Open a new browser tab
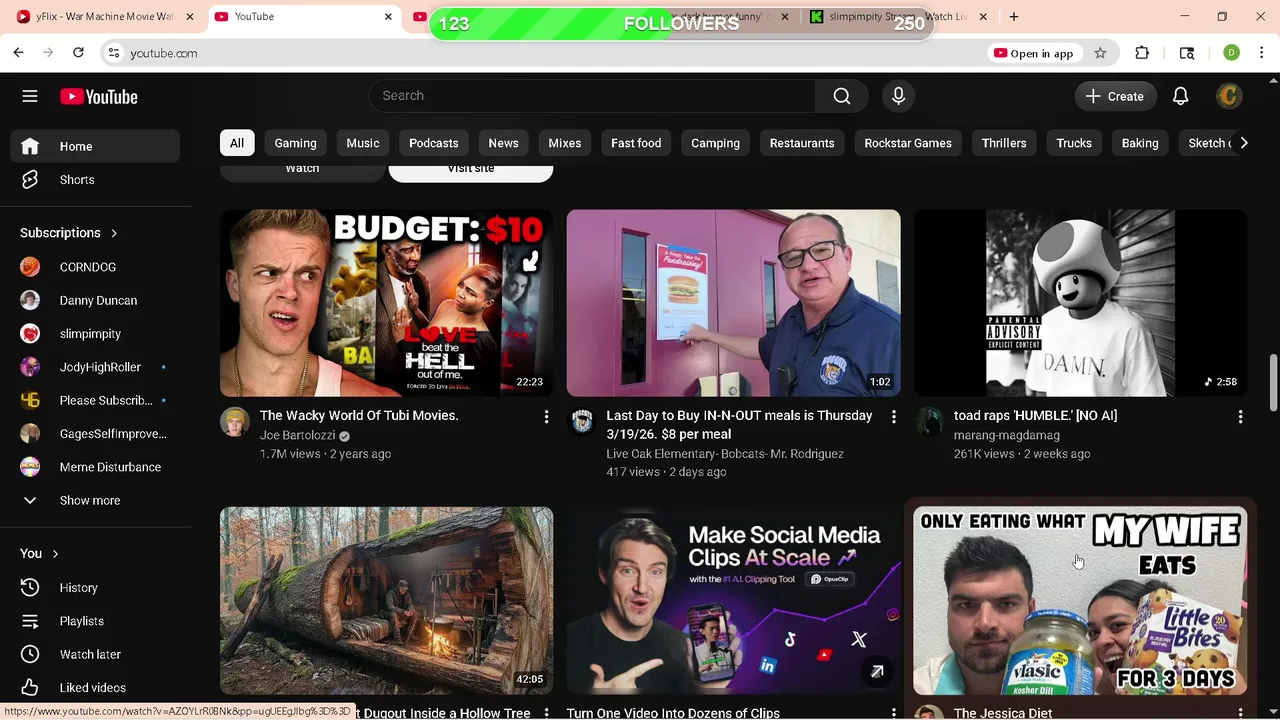 [x=1014, y=17]
